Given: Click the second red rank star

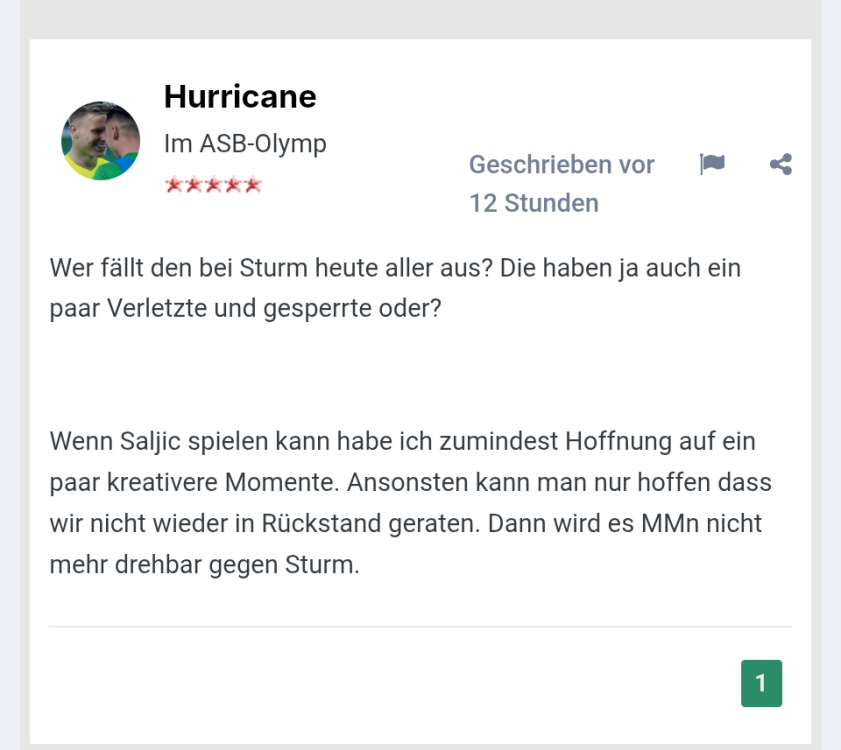Looking at the screenshot, I should pos(193,185).
